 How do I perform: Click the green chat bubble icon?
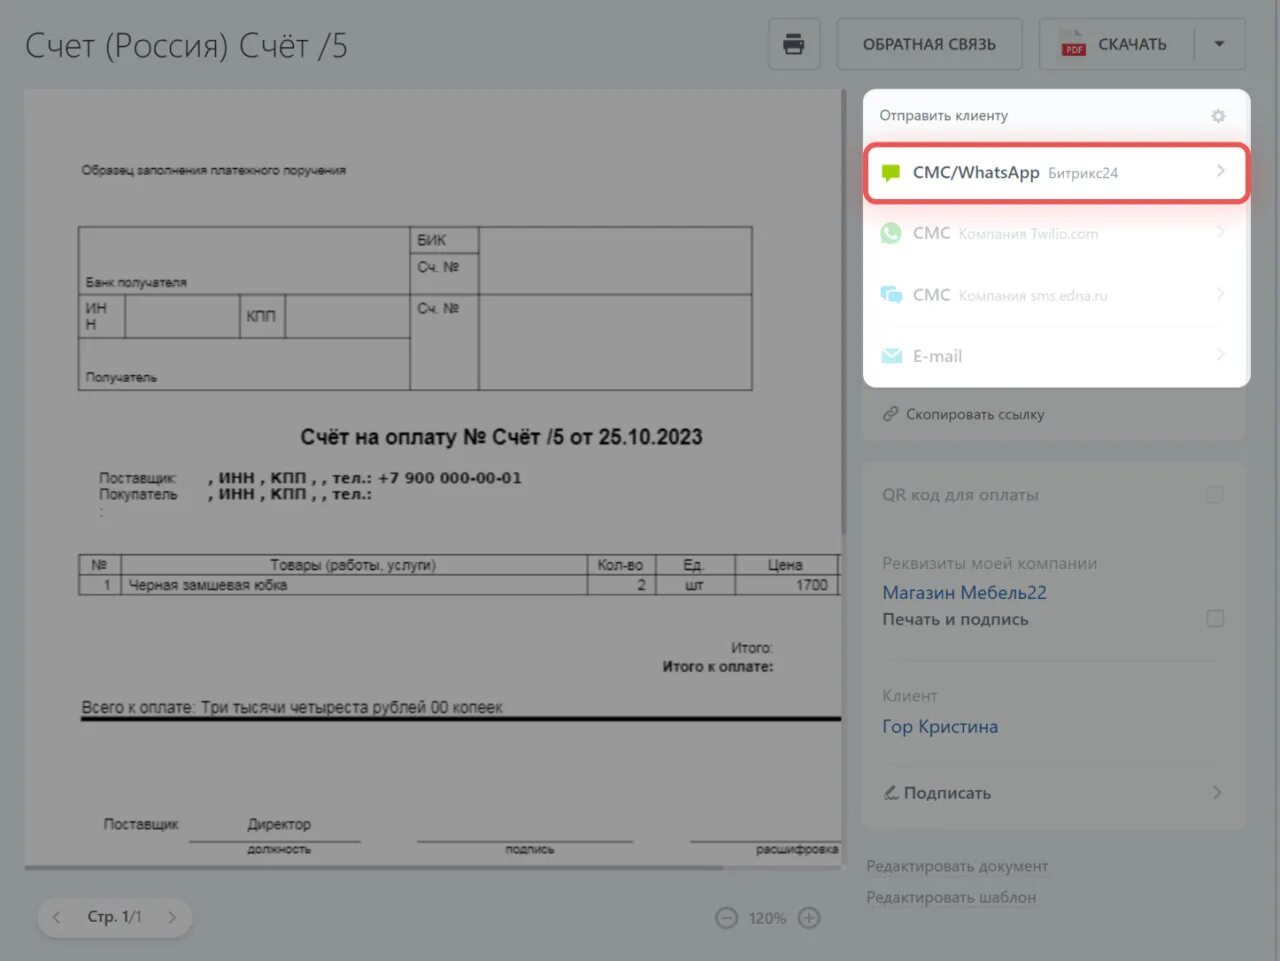coord(891,173)
